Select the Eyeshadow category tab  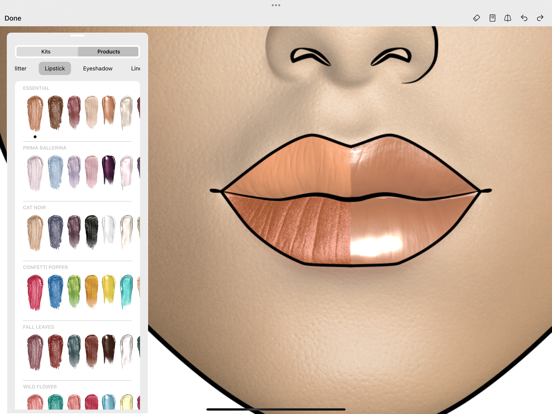pyautogui.click(x=98, y=68)
